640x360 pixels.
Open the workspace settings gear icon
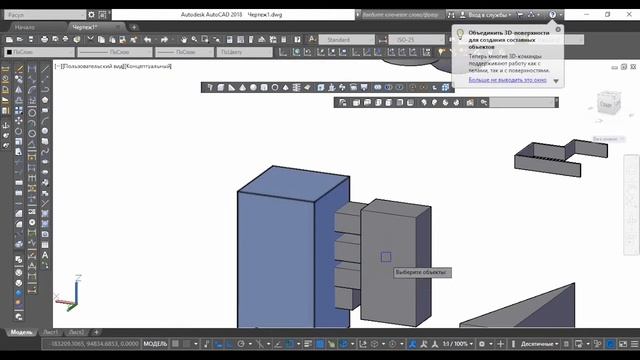pyautogui.click(x=91, y=15)
